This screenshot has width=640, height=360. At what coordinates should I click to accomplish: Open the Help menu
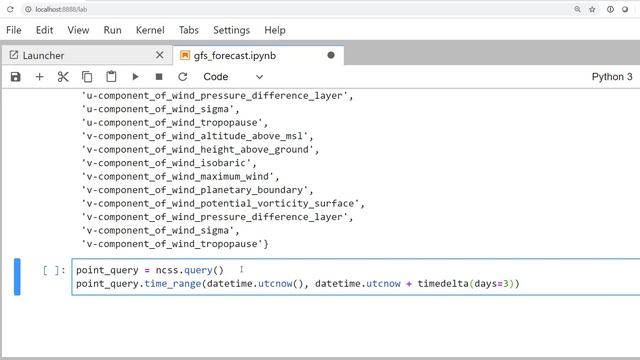coord(275,30)
